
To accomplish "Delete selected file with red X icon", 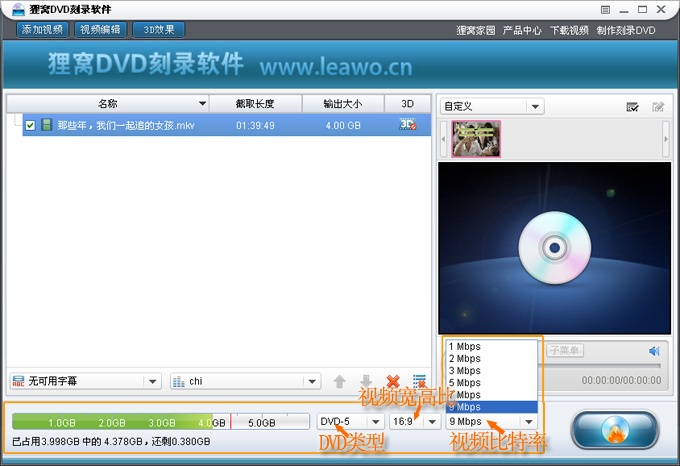I will pos(393,381).
